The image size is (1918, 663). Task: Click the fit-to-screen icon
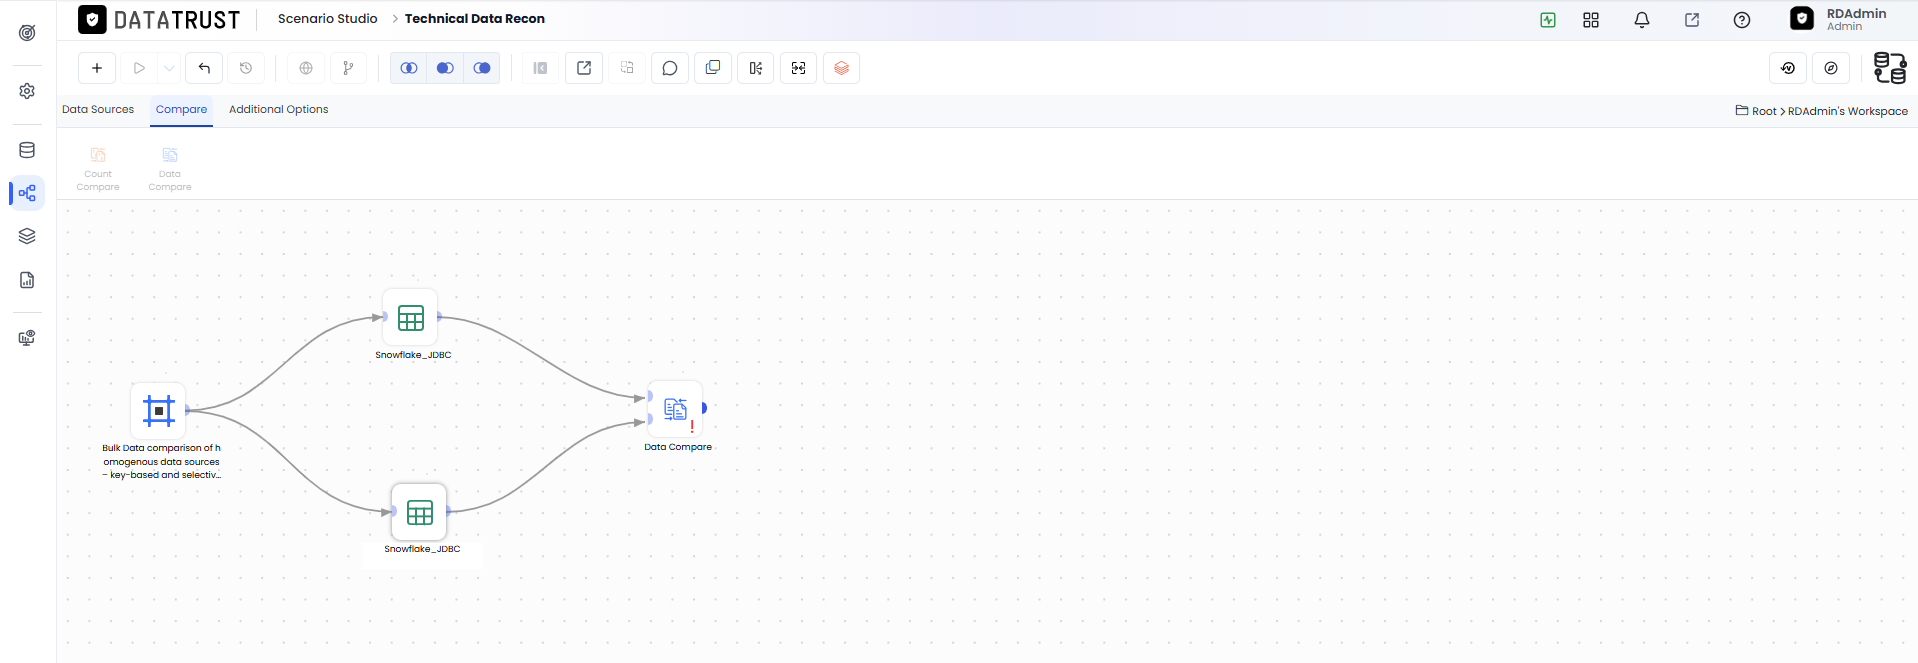(798, 68)
